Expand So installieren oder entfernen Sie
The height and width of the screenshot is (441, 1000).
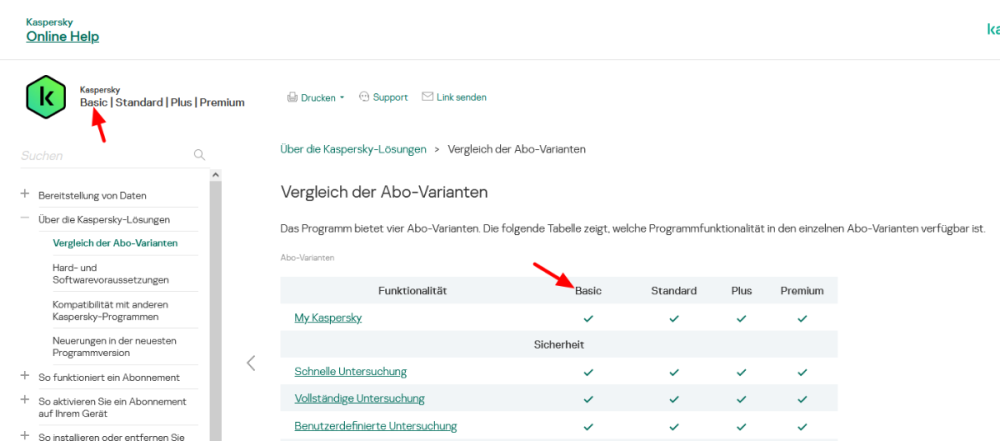[x=25, y=435]
